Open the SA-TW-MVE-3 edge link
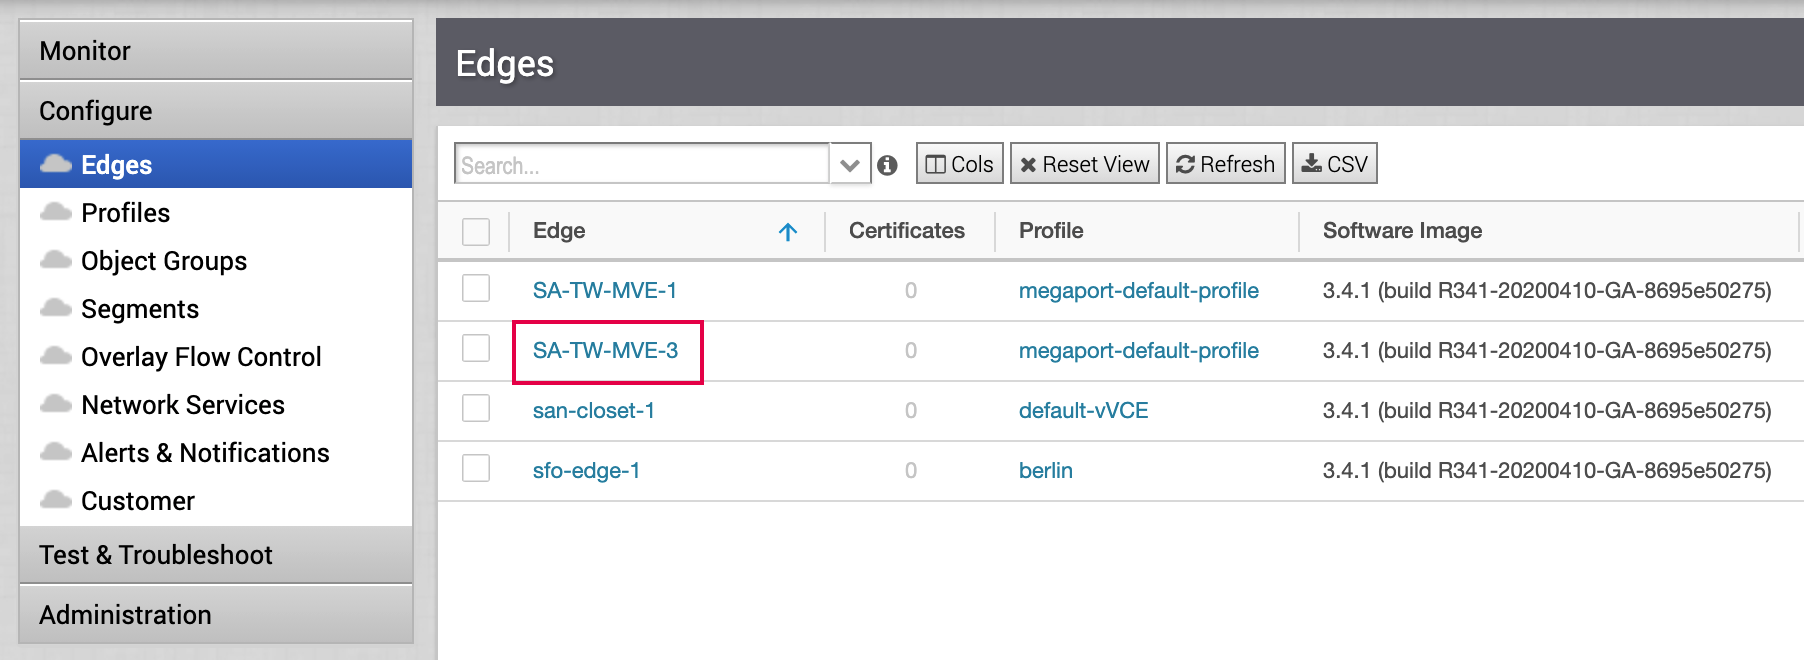Viewport: 1804px width, 660px height. pos(605,351)
